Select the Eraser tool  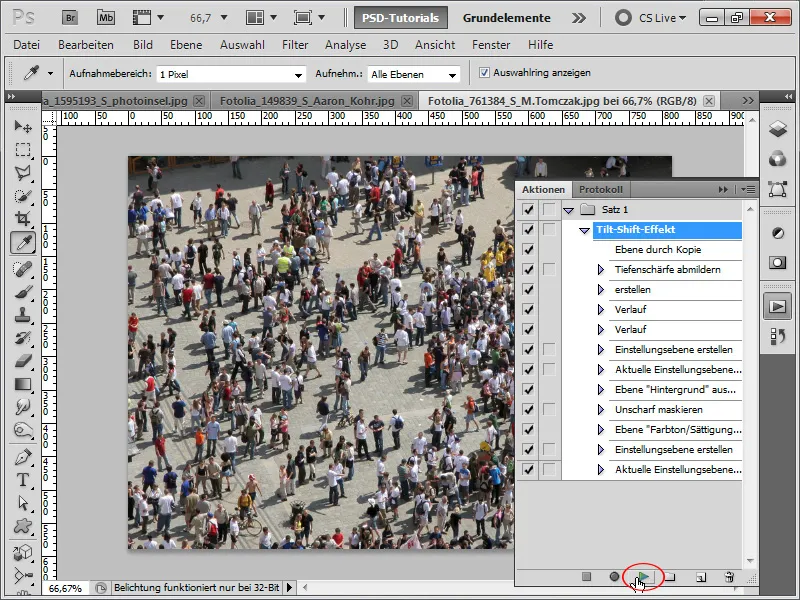coord(23,361)
